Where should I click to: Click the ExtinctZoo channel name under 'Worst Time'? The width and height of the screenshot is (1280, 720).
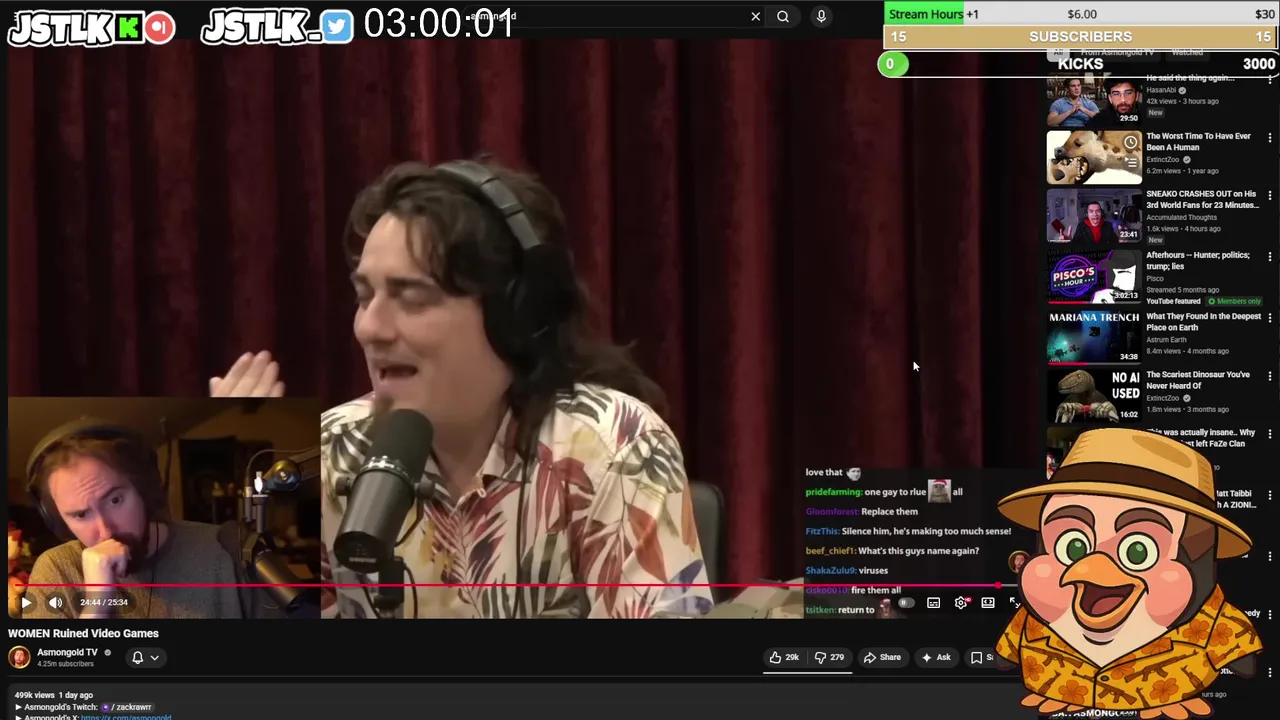coord(1164,160)
